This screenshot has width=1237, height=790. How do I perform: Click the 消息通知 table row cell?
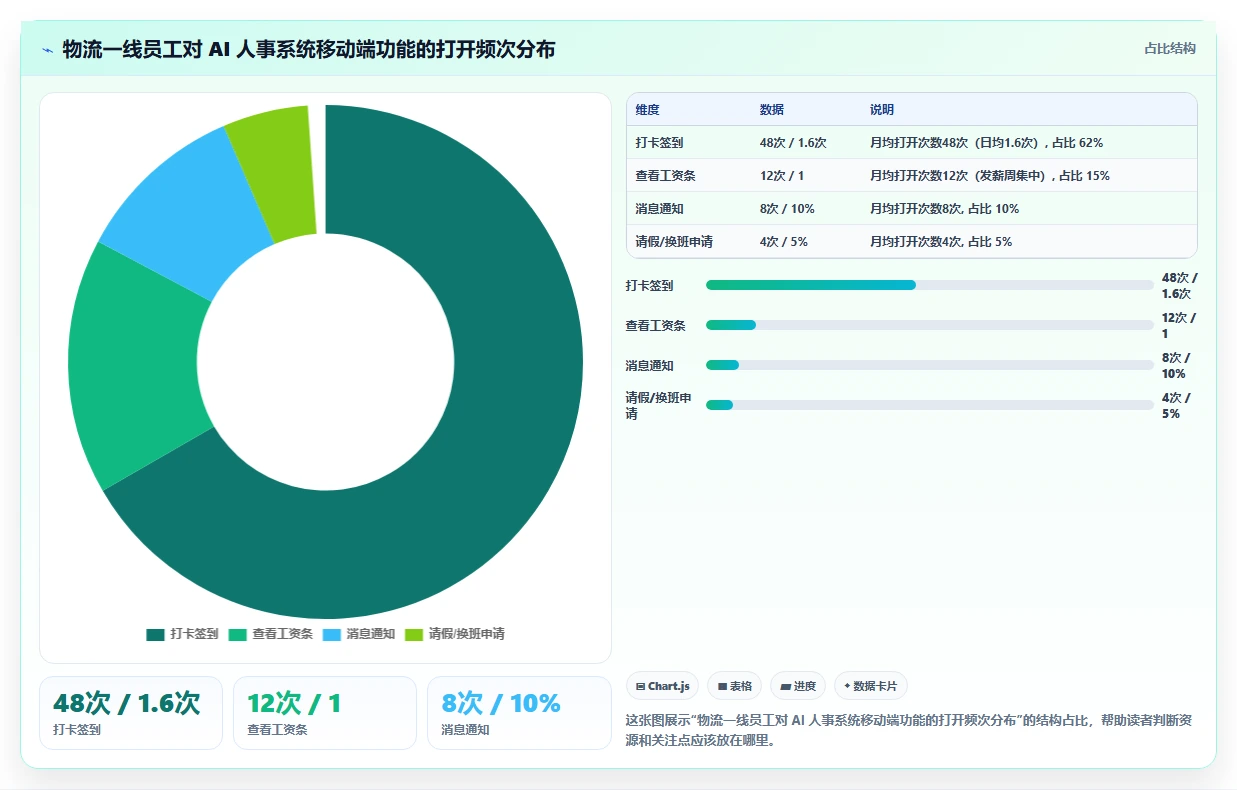659,209
